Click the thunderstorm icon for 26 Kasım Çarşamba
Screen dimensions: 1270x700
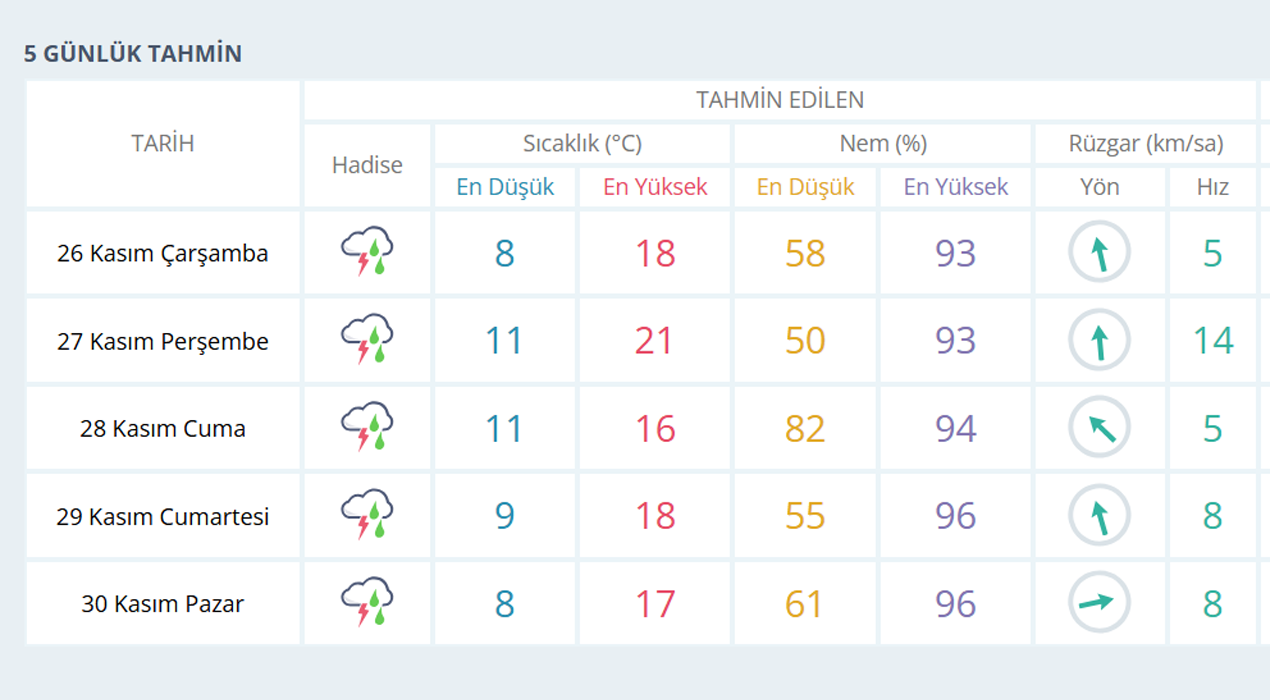[367, 253]
